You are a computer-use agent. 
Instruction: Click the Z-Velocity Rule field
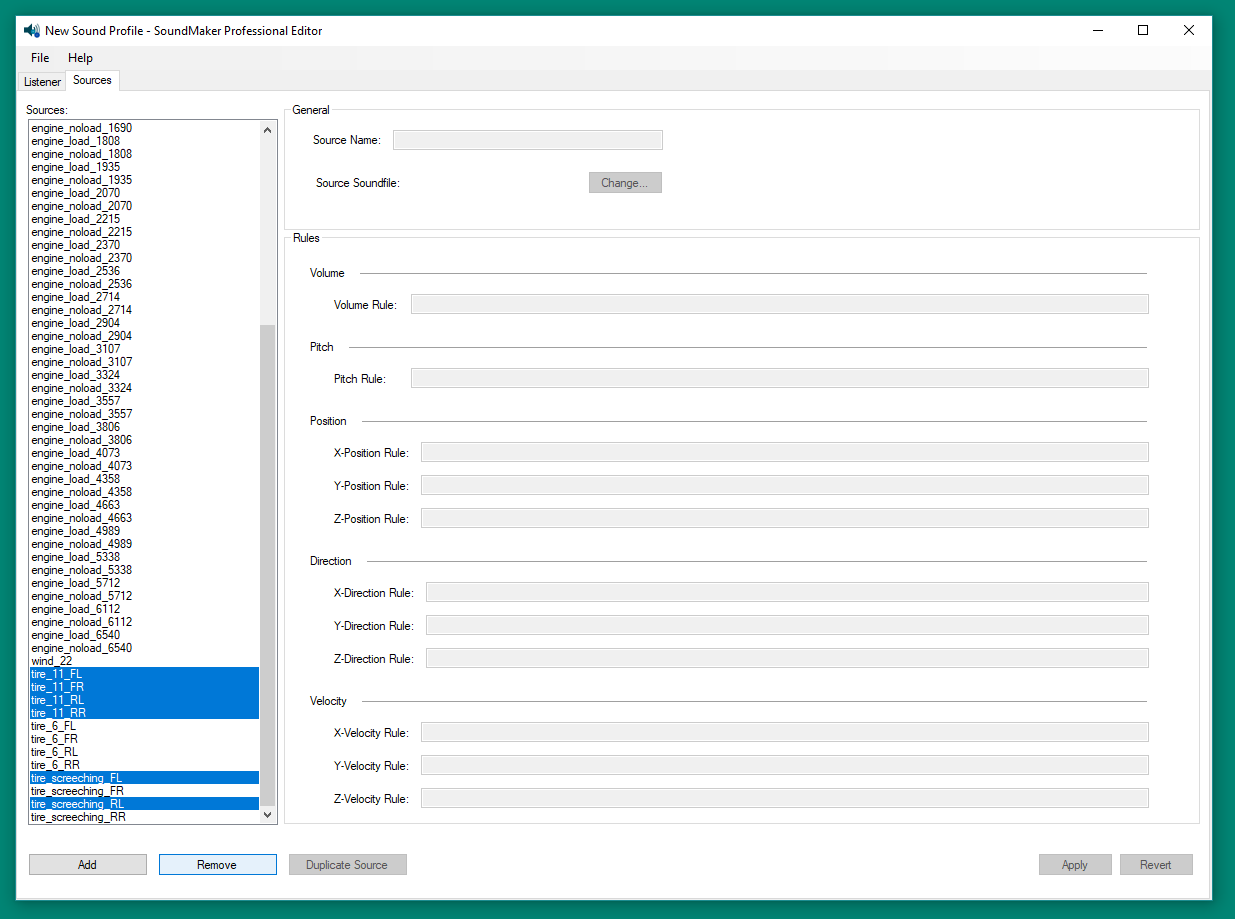[x=785, y=798]
